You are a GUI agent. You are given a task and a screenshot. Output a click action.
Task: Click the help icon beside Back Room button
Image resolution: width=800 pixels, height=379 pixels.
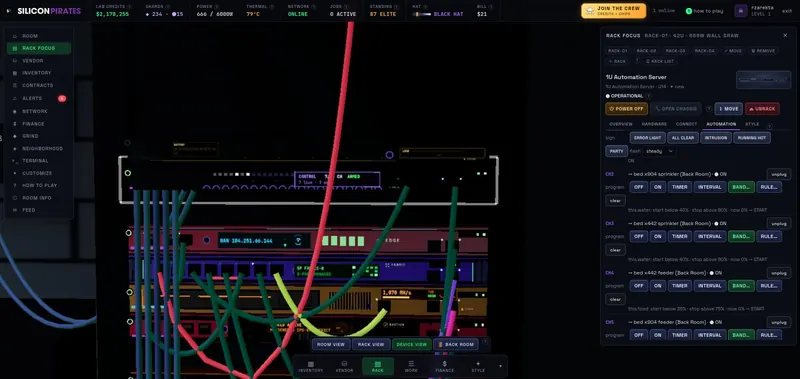click(x=485, y=342)
